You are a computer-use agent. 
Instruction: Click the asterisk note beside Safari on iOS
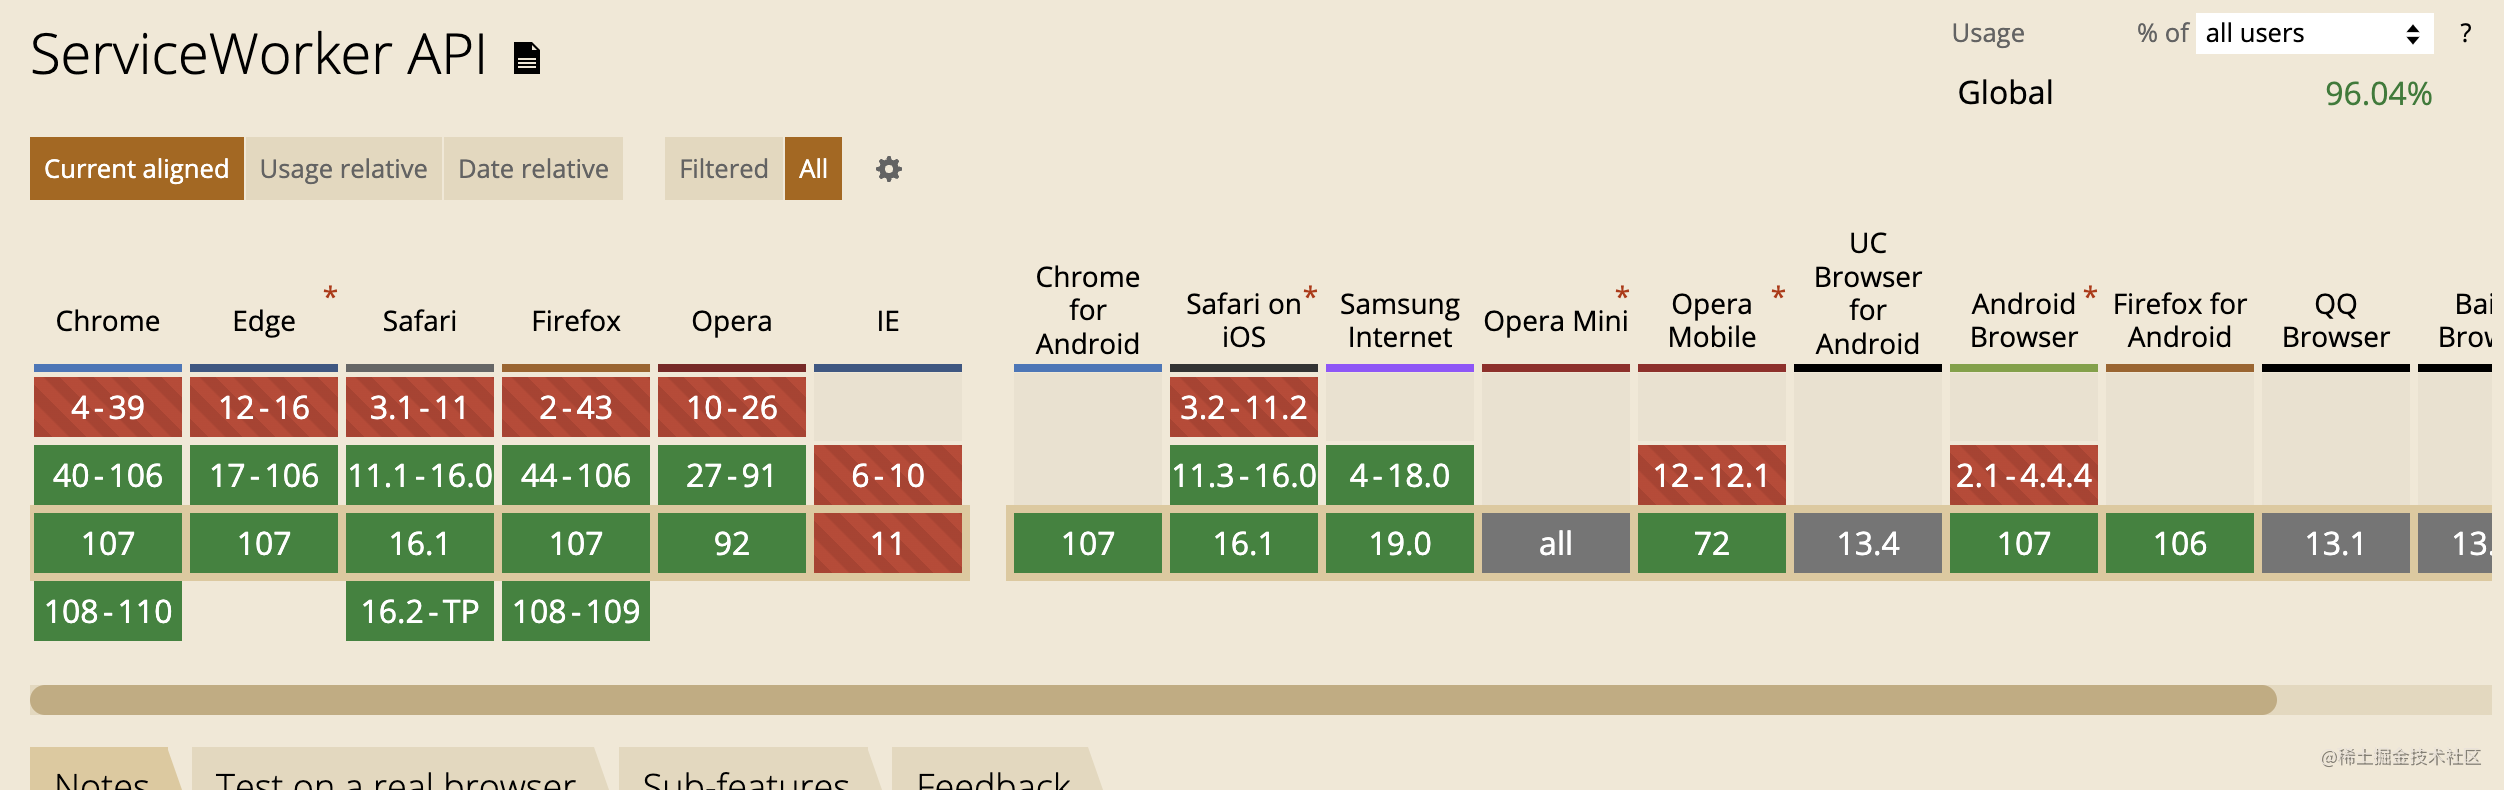point(1310,294)
